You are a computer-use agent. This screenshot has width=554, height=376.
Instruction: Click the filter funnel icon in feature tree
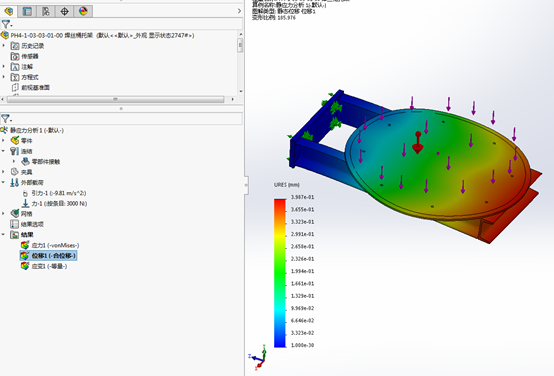(6, 24)
